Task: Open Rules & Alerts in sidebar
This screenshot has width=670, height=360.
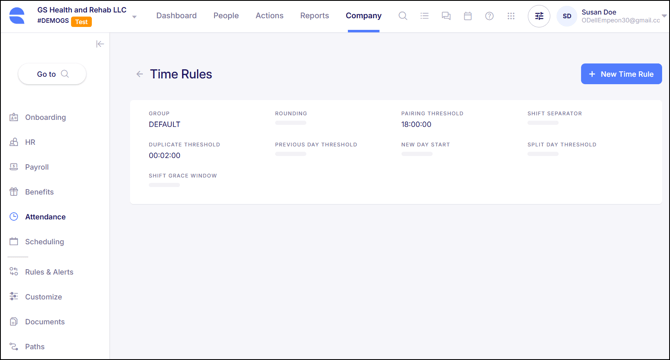Action: point(49,272)
